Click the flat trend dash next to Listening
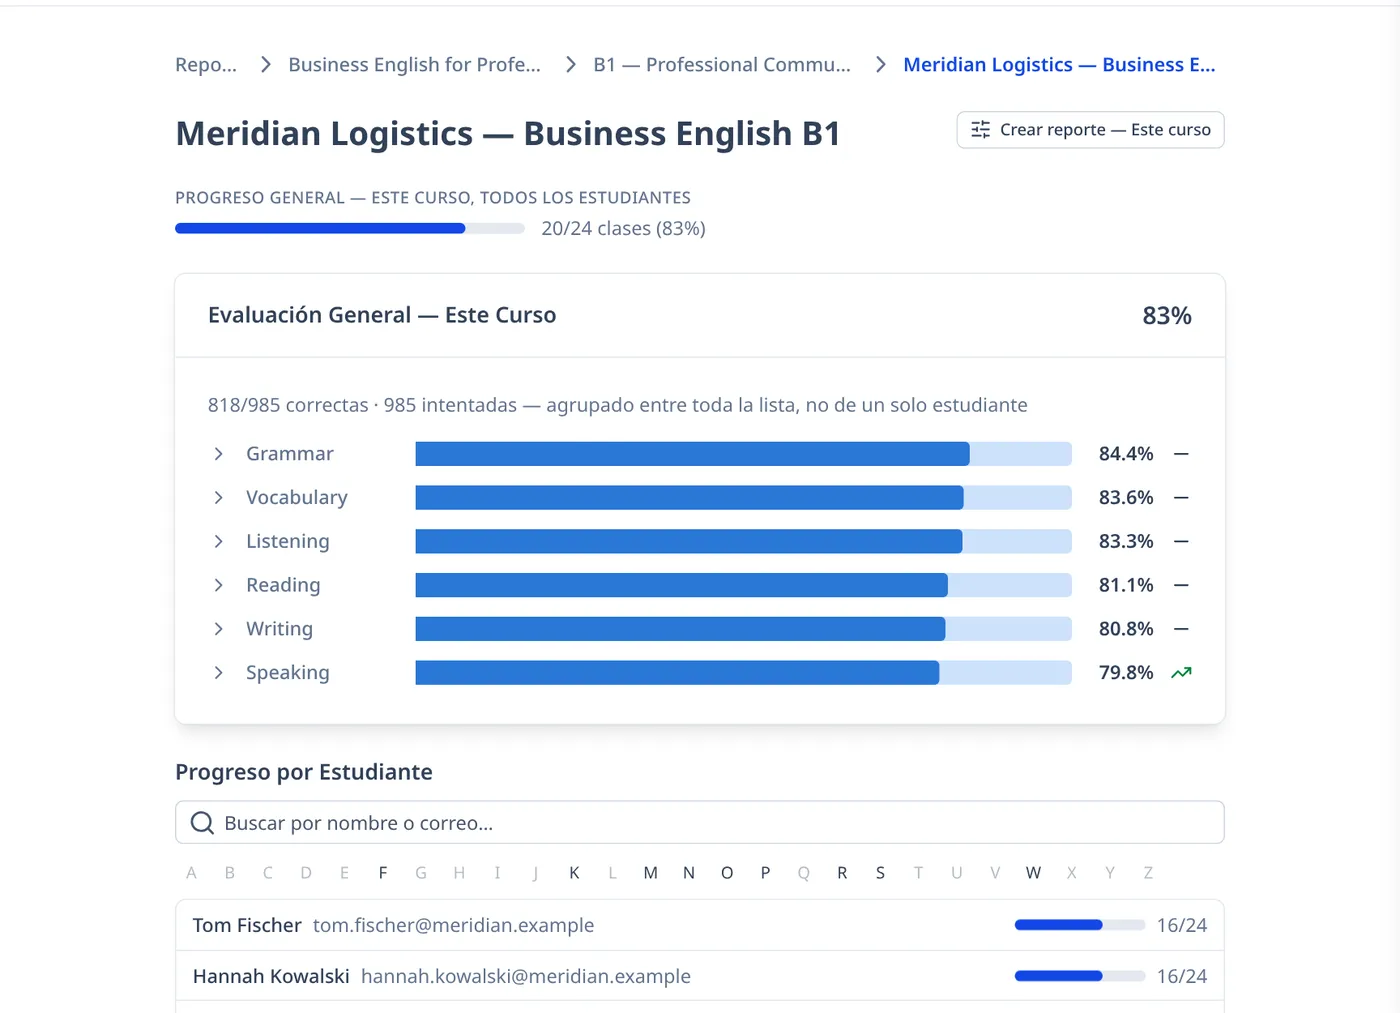 (x=1181, y=542)
